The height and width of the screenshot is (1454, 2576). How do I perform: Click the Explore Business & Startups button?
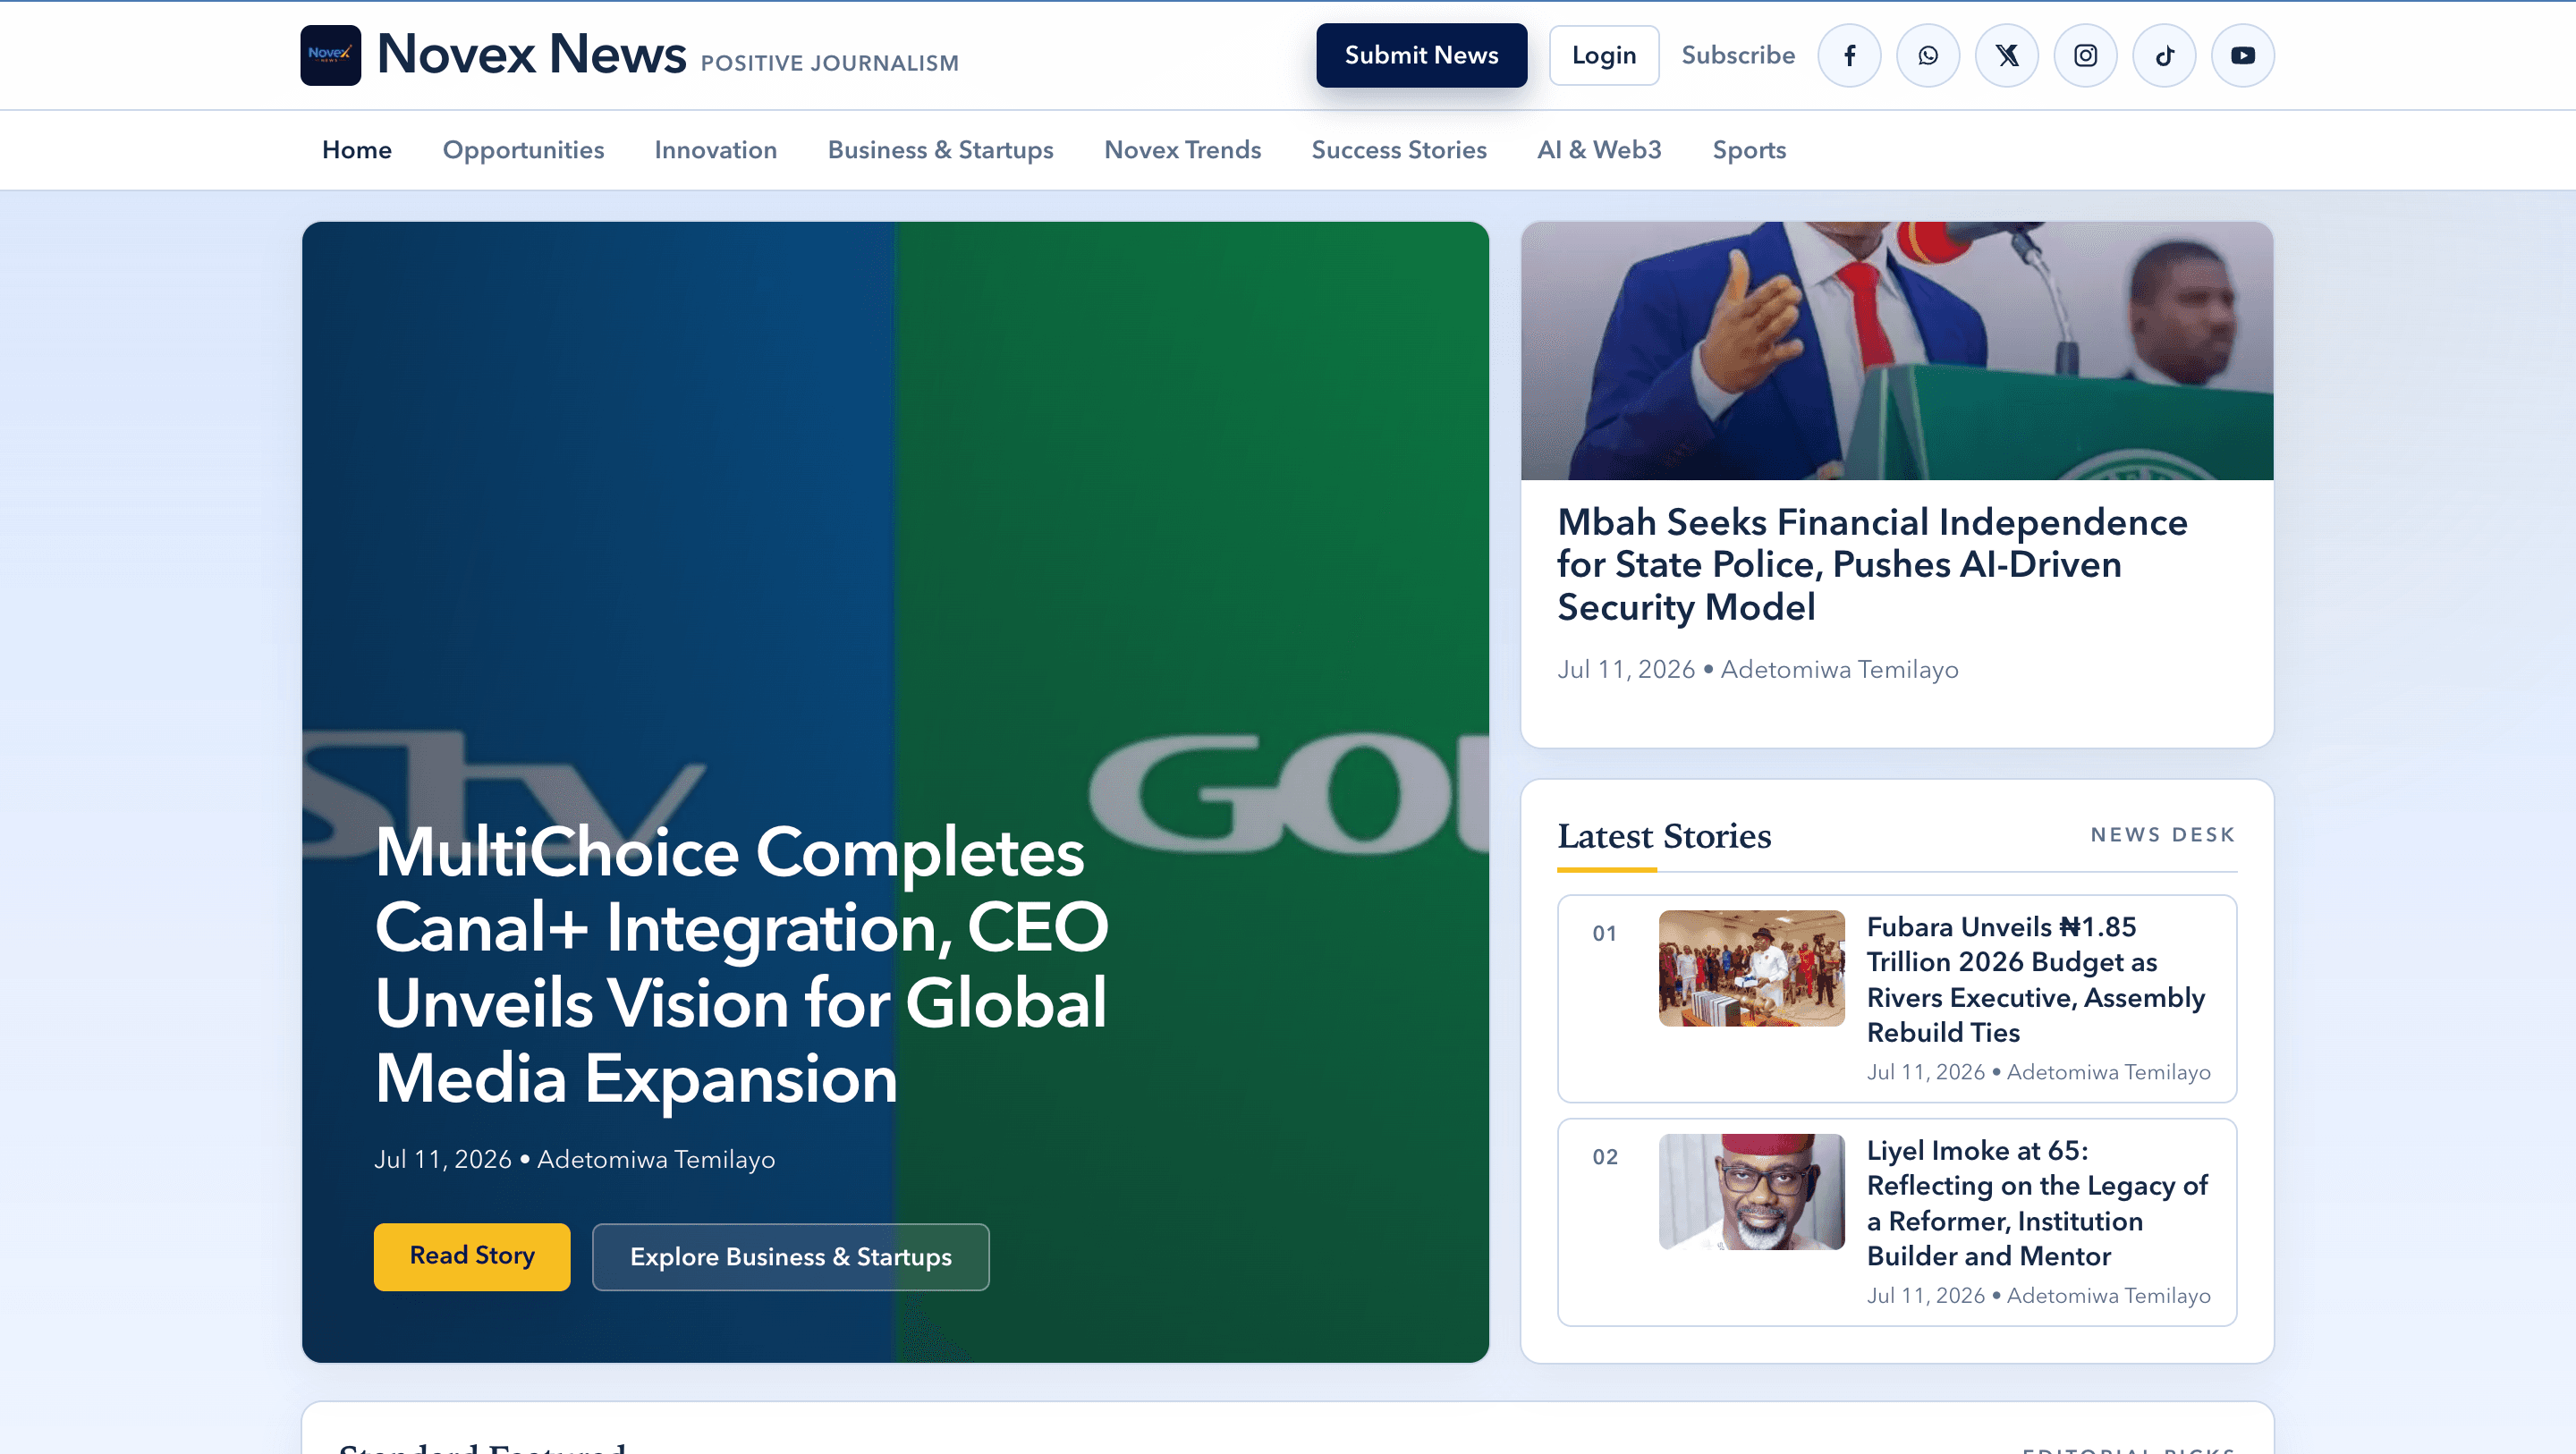(x=790, y=1256)
